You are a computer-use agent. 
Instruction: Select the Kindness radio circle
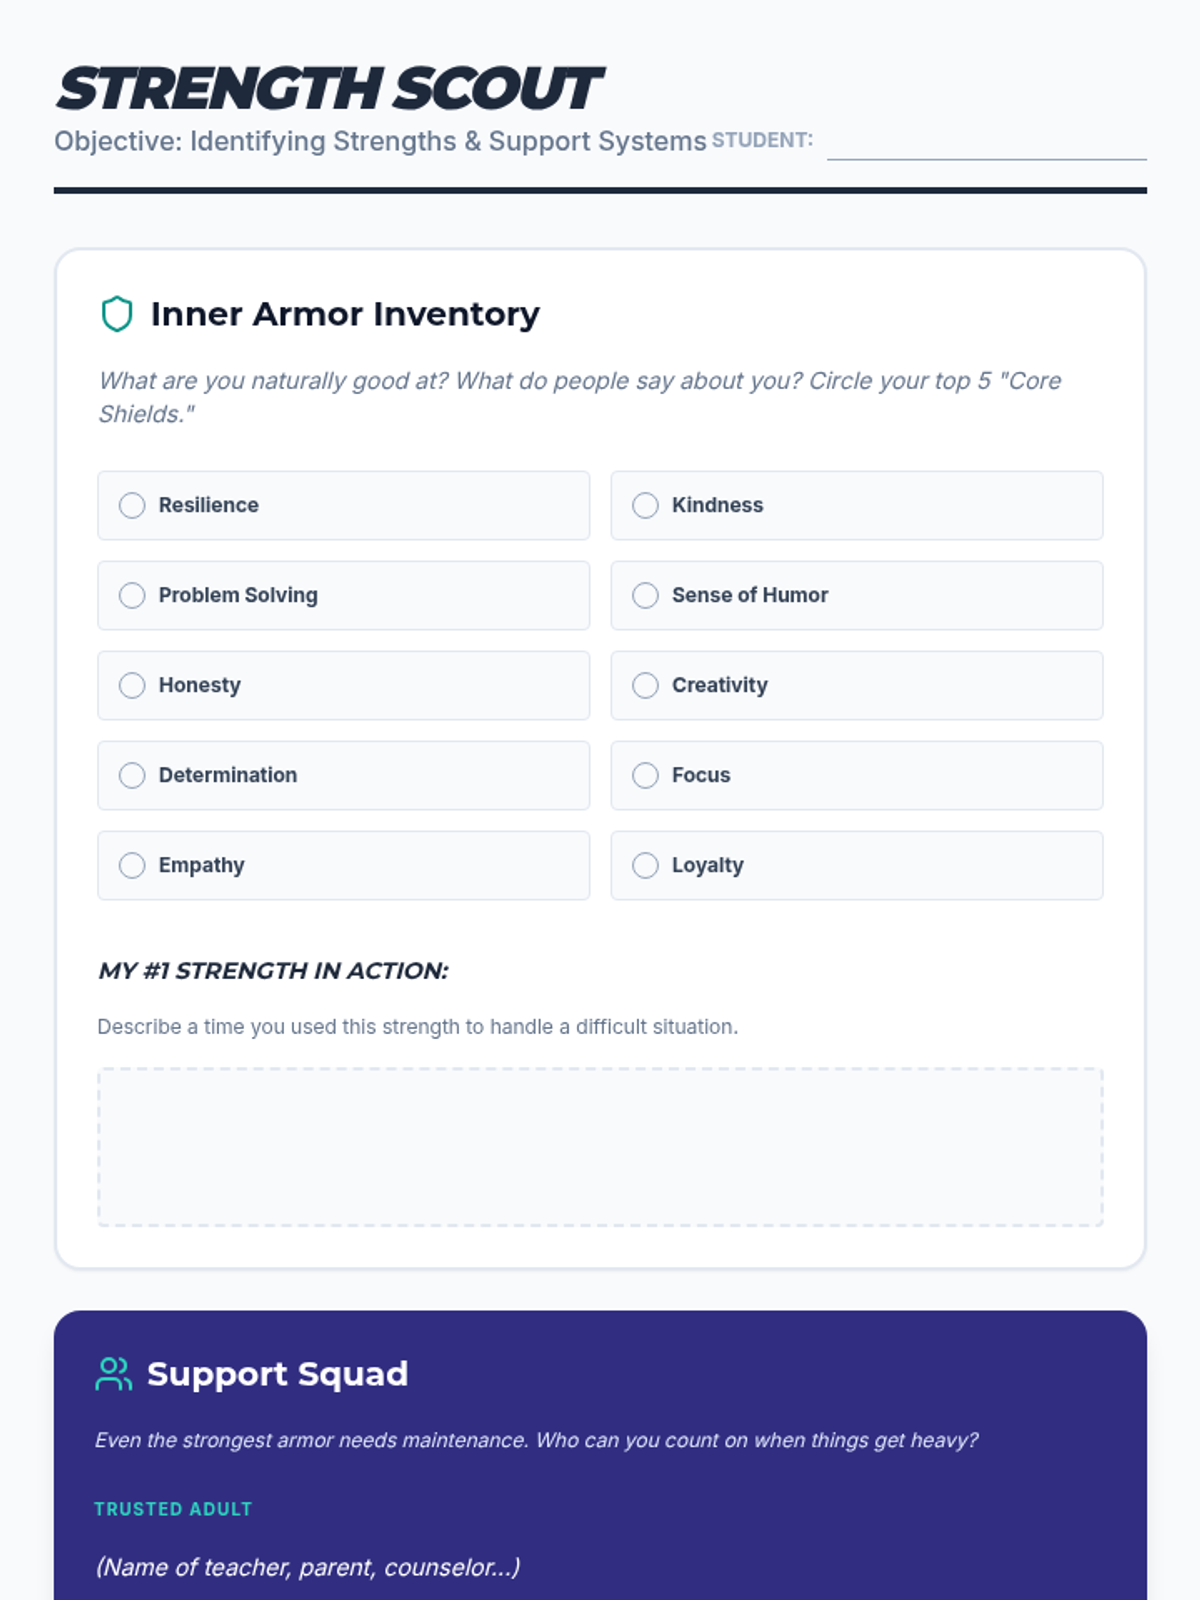[x=645, y=505]
